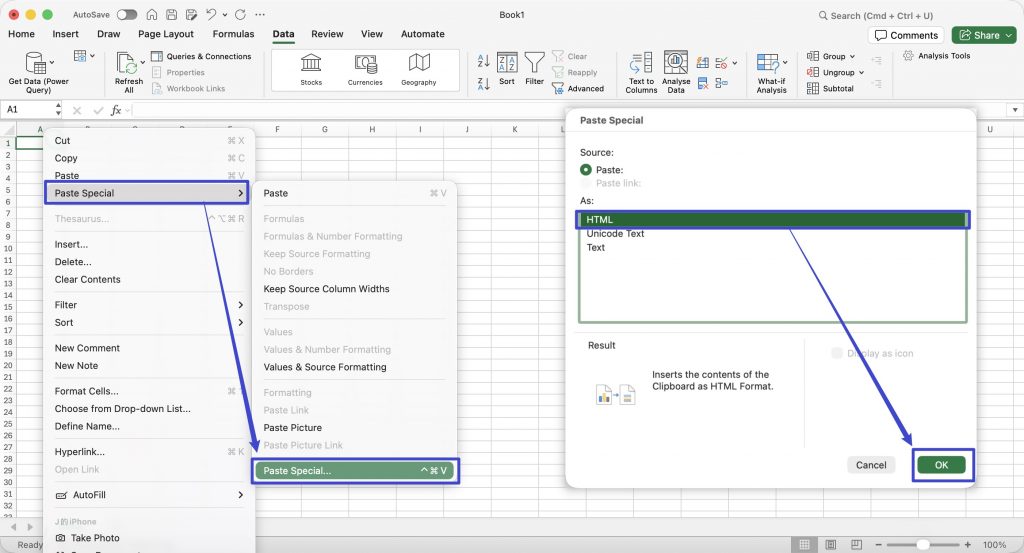Click the zoom out minus button
This screenshot has width=1024, height=553.
(x=878, y=545)
